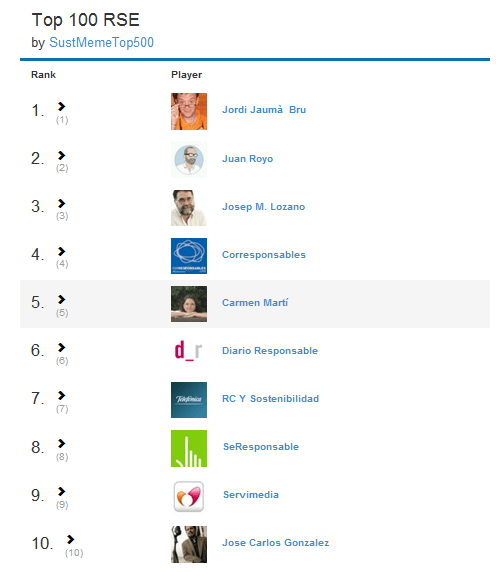Viewport: 496px width, 572px height.
Task: Select the Telefónica logo for RC Y Sostenibilidad
Action: [189, 400]
